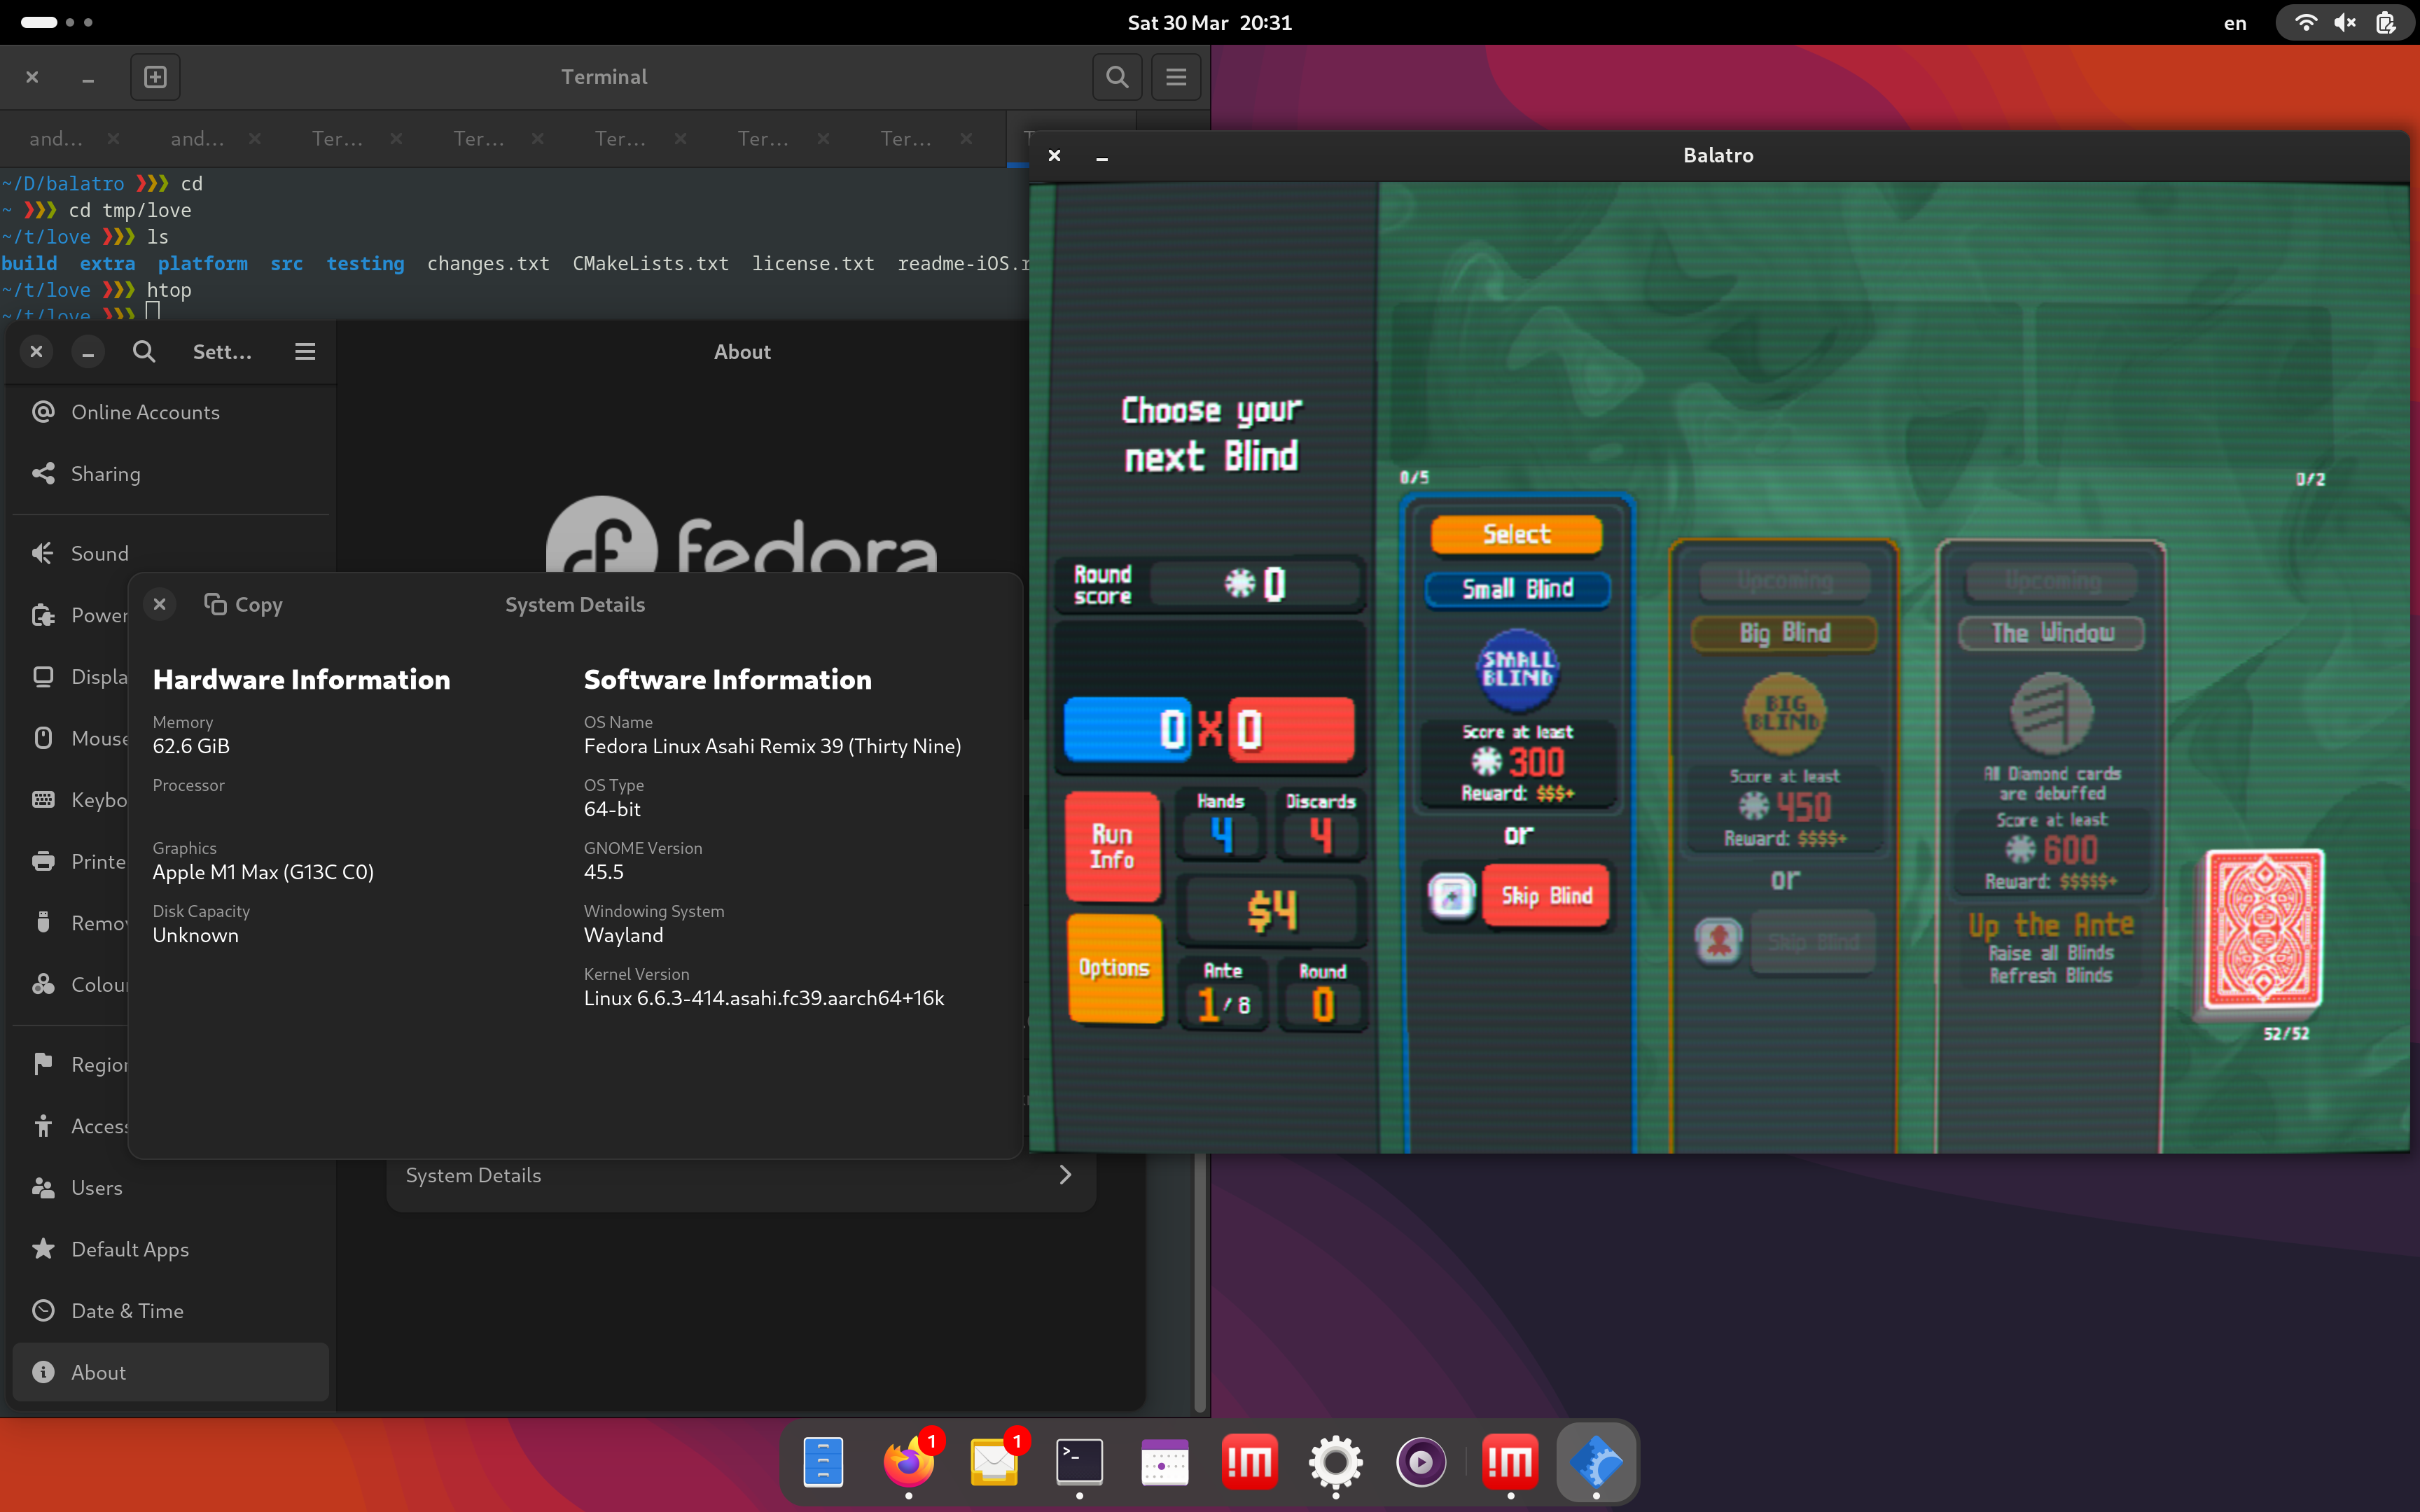
Task: Click the Power icon in sidebar
Action: coord(43,615)
